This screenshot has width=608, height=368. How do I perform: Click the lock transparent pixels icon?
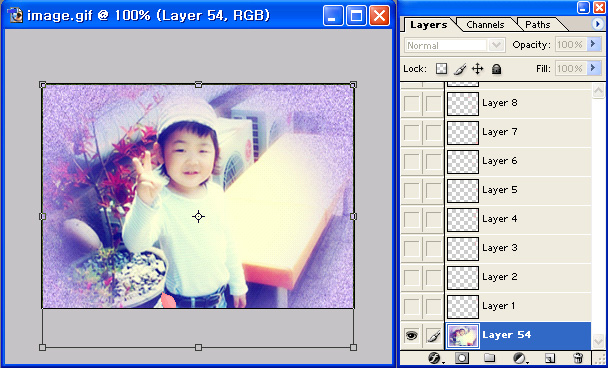(441, 69)
